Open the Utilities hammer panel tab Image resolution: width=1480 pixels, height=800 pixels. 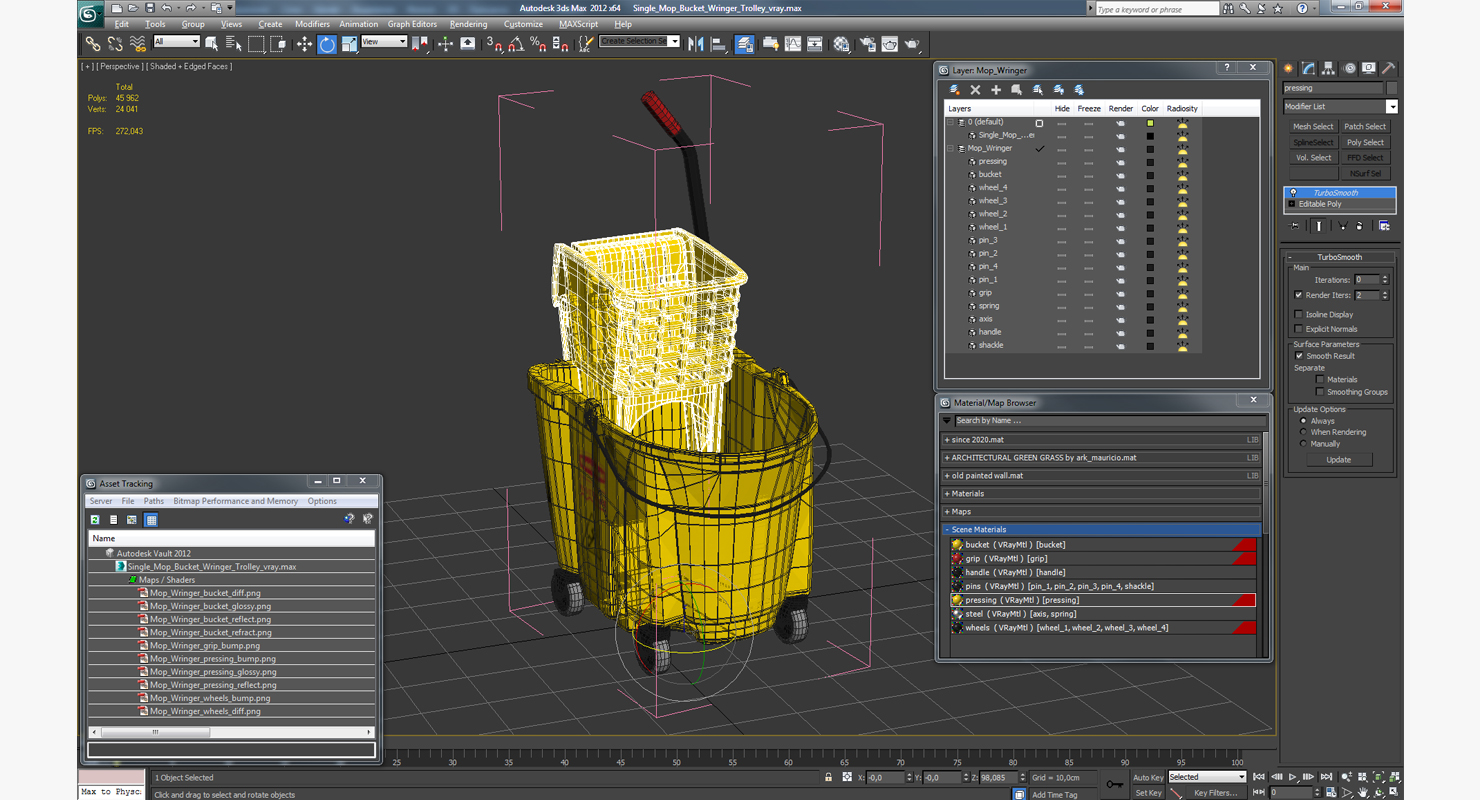coord(1389,69)
